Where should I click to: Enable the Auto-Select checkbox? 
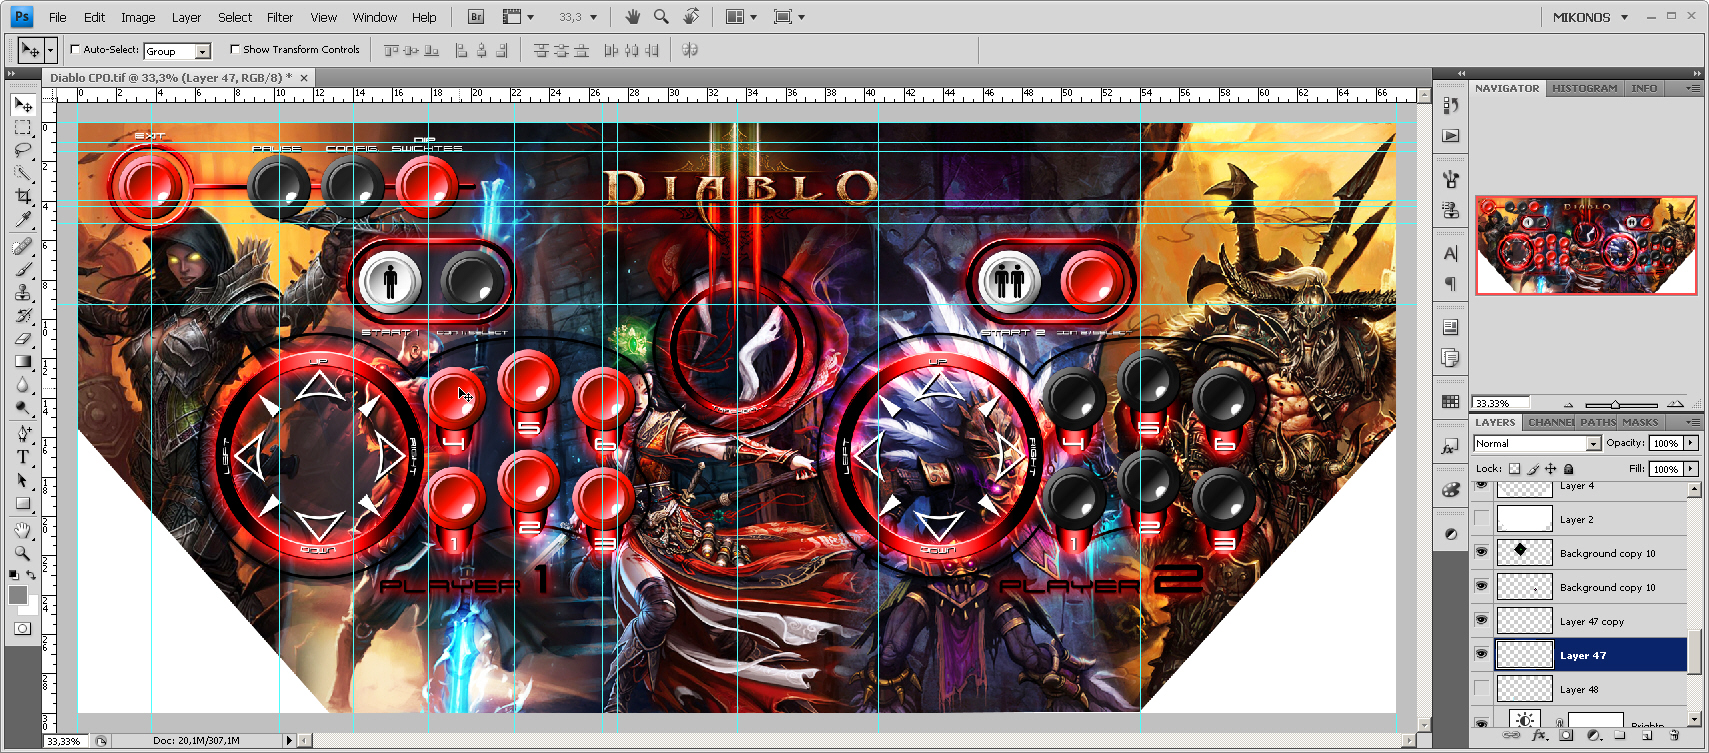coord(75,49)
